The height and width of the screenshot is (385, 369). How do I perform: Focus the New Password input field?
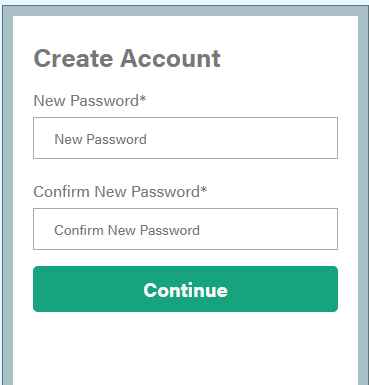[x=185, y=138]
